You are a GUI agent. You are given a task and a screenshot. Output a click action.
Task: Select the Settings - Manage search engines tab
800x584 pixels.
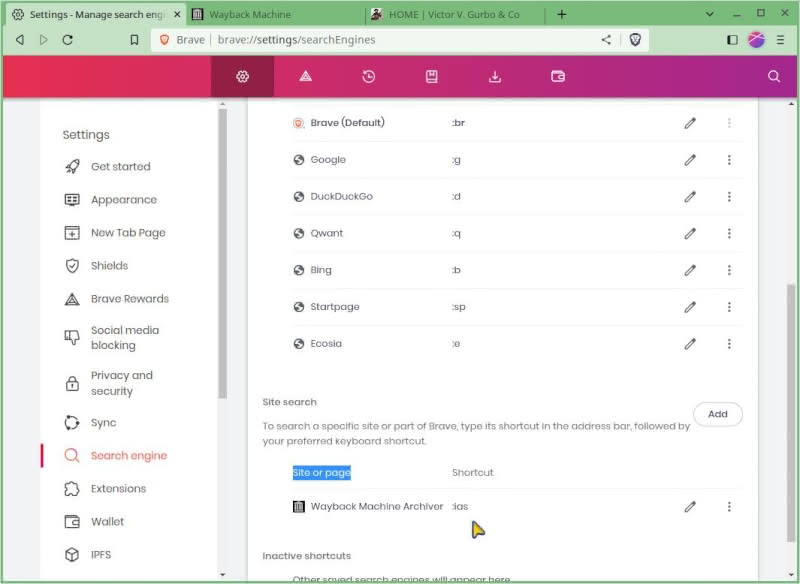click(96, 14)
